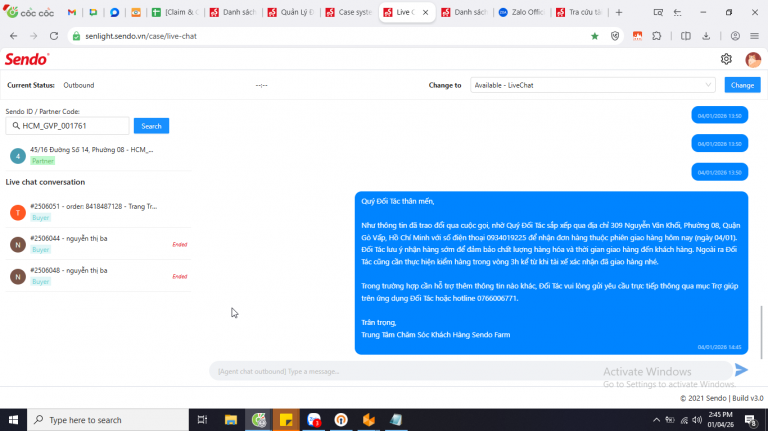Image resolution: width=768 pixels, height=431 pixels.
Task: Click the agent chat message input box
Action: click(470, 371)
